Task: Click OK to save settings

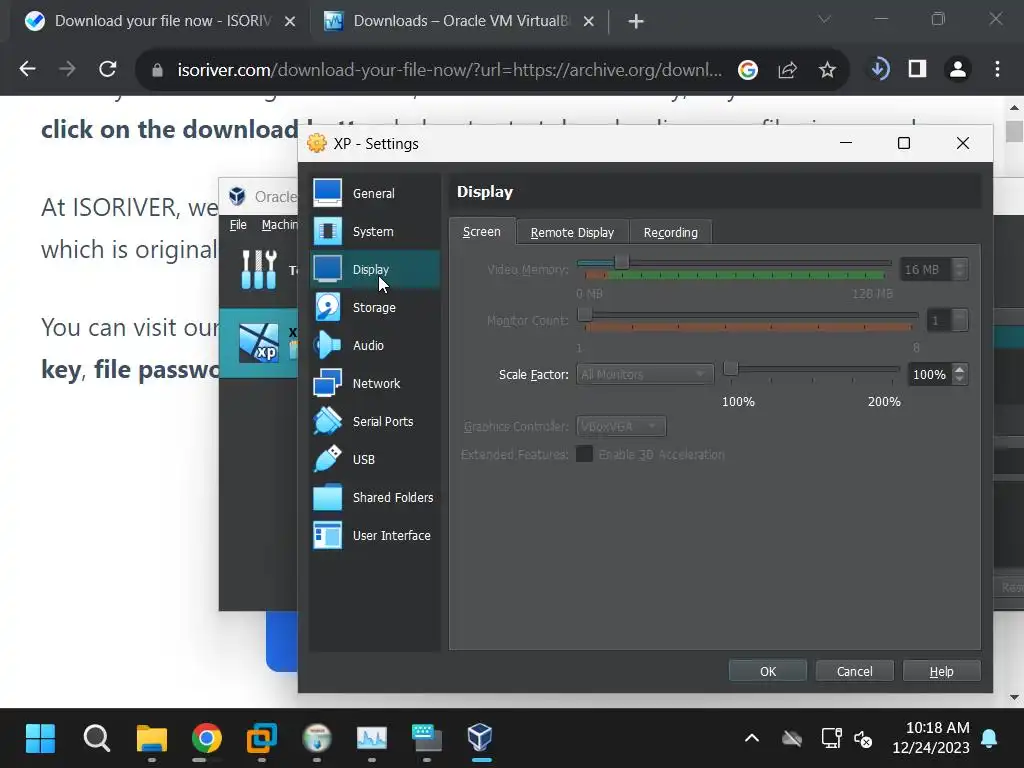Action: tap(768, 671)
